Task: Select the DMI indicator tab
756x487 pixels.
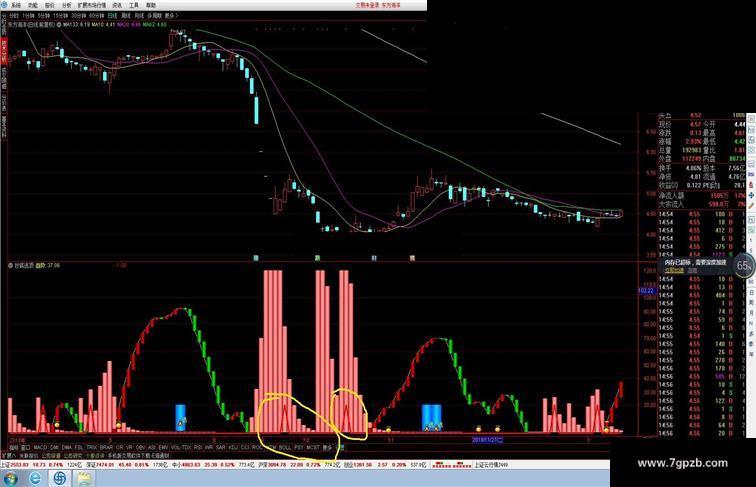Action: [x=54, y=448]
